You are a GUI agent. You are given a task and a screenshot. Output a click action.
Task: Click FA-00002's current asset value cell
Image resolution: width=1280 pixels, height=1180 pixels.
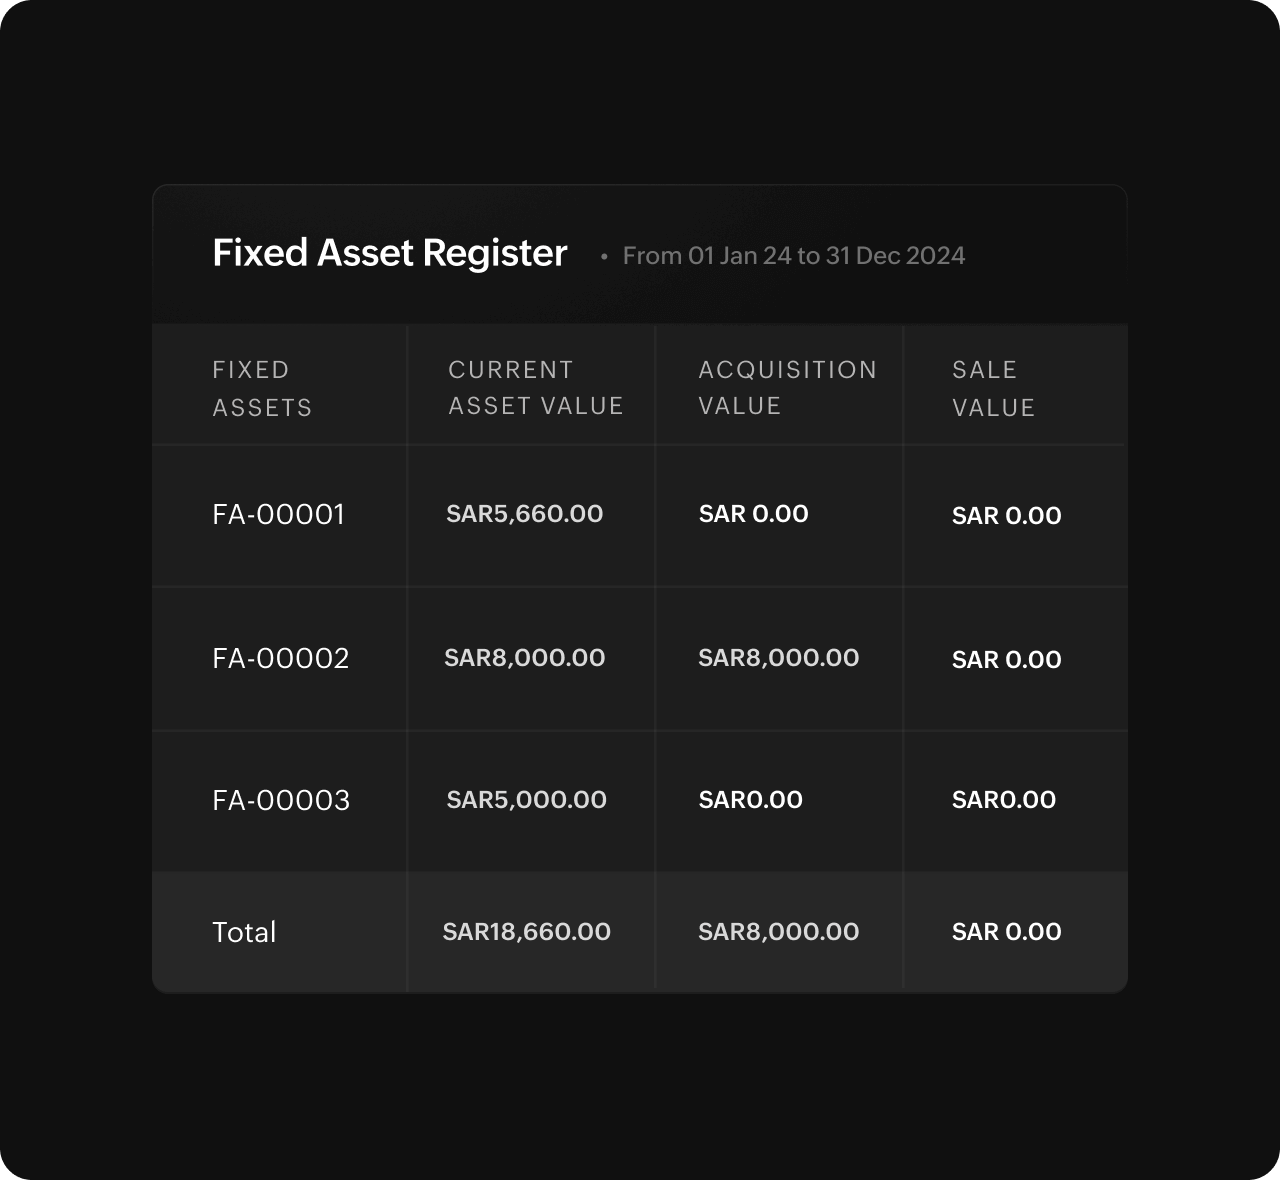pos(524,658)
